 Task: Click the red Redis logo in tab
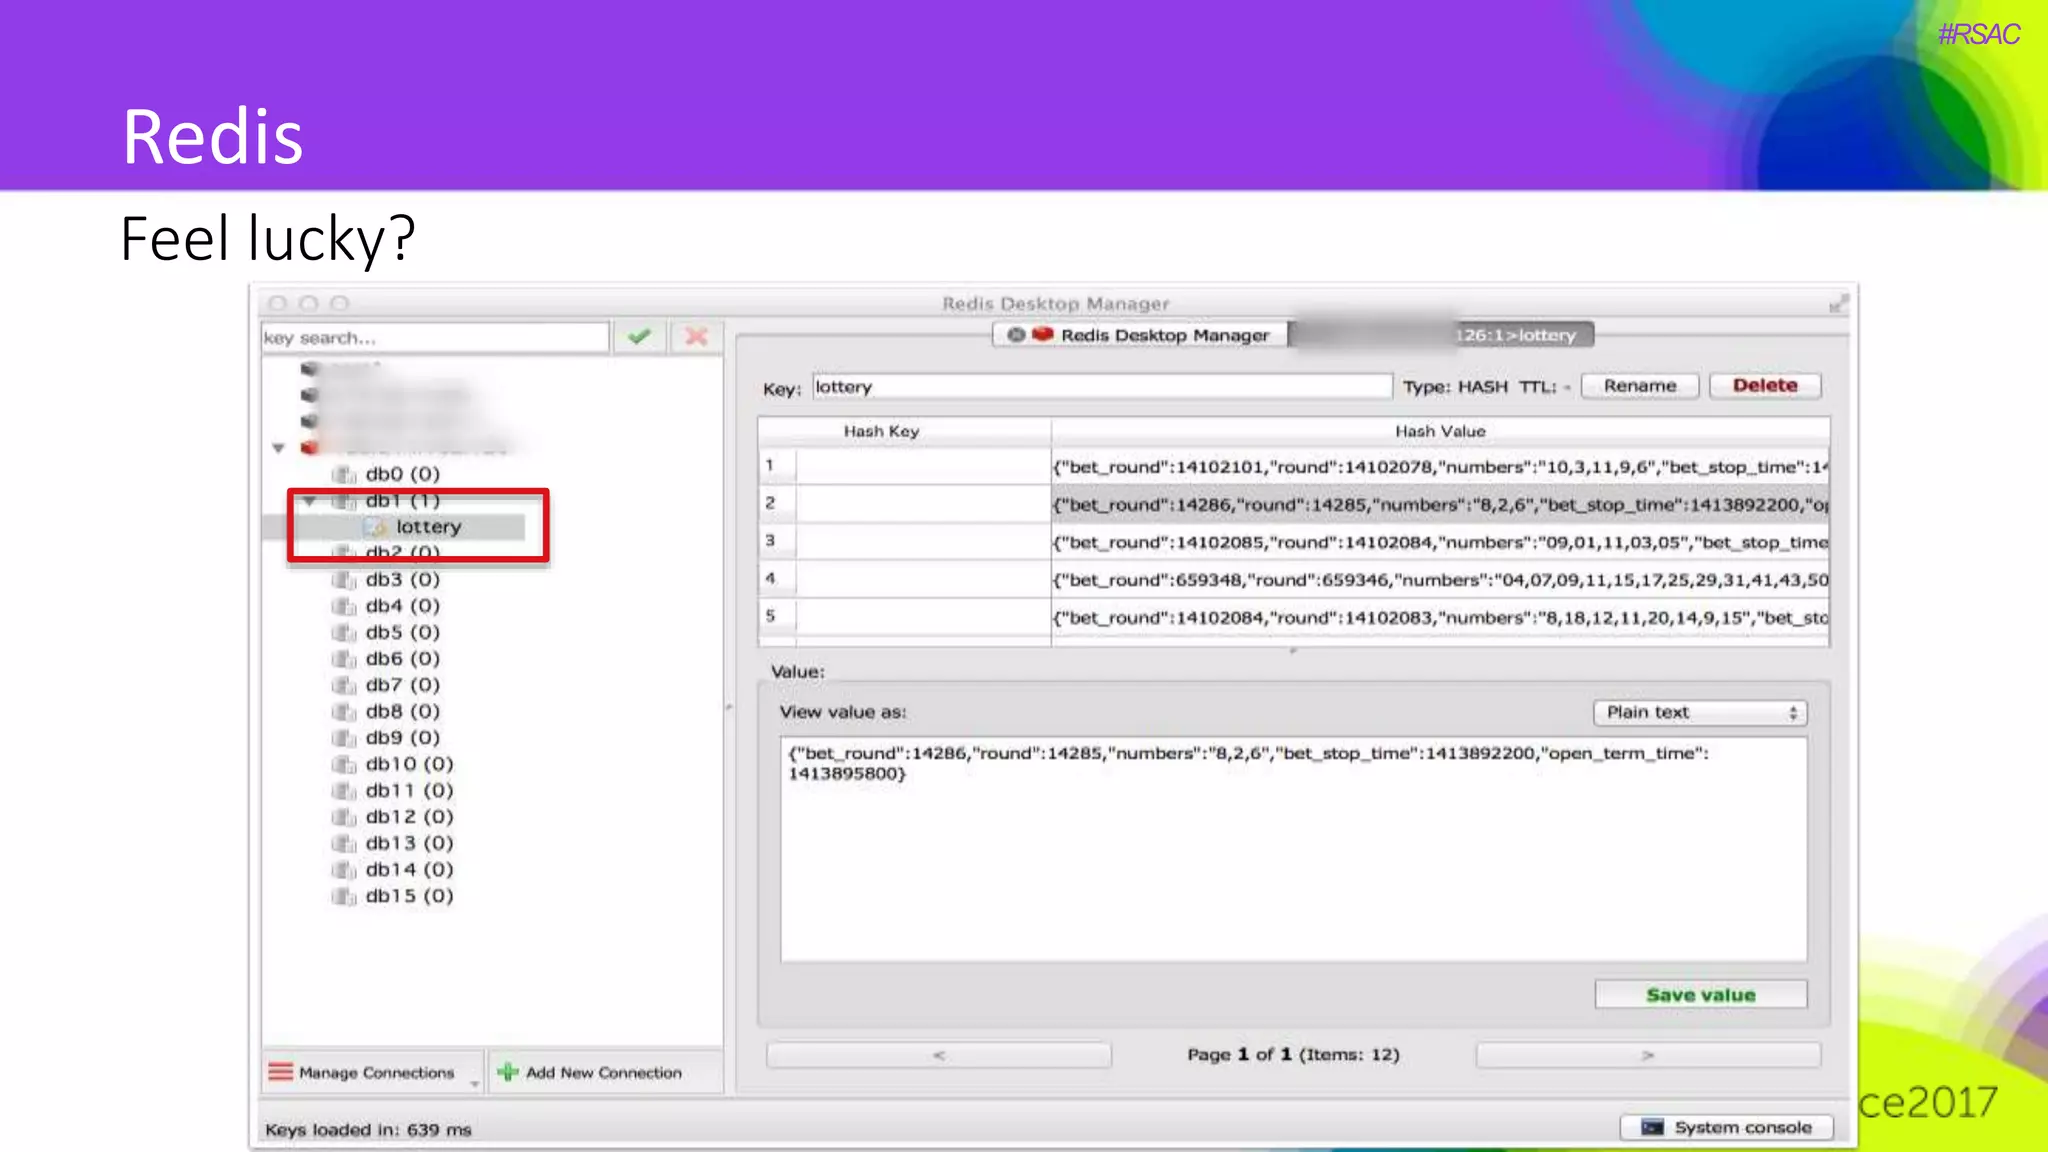point(1043,335)
